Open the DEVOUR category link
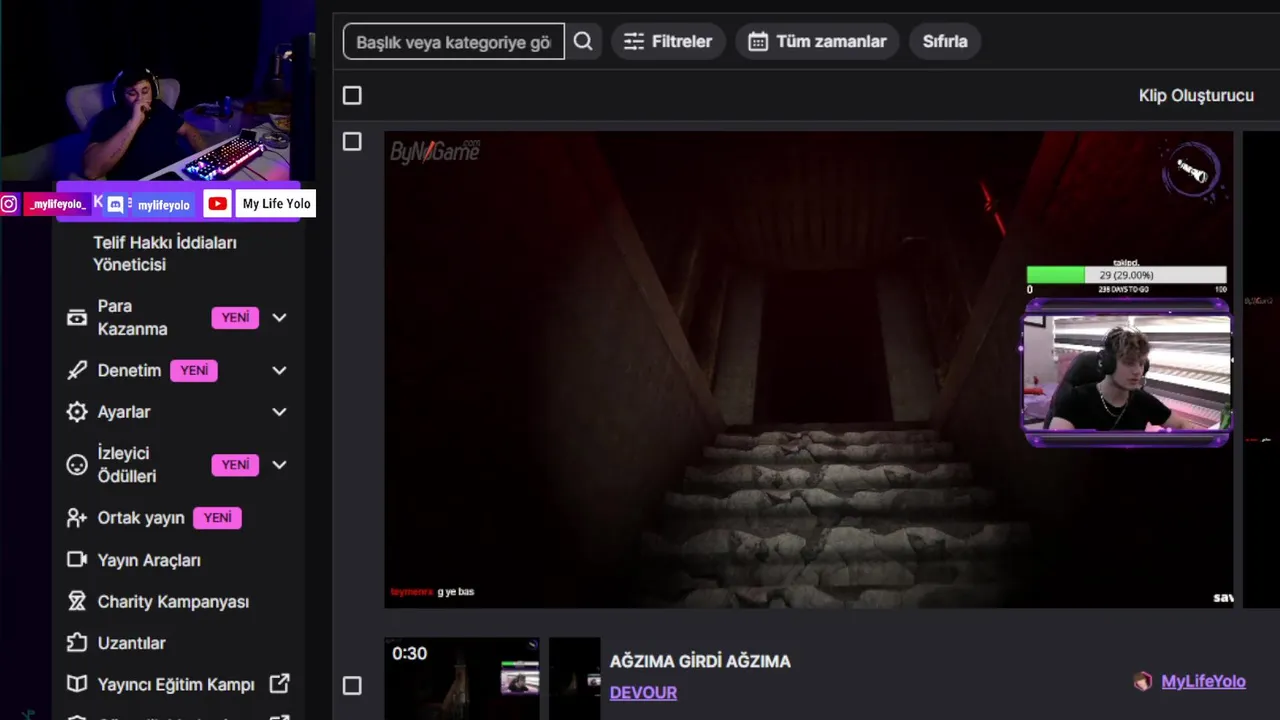 [643, 692]
